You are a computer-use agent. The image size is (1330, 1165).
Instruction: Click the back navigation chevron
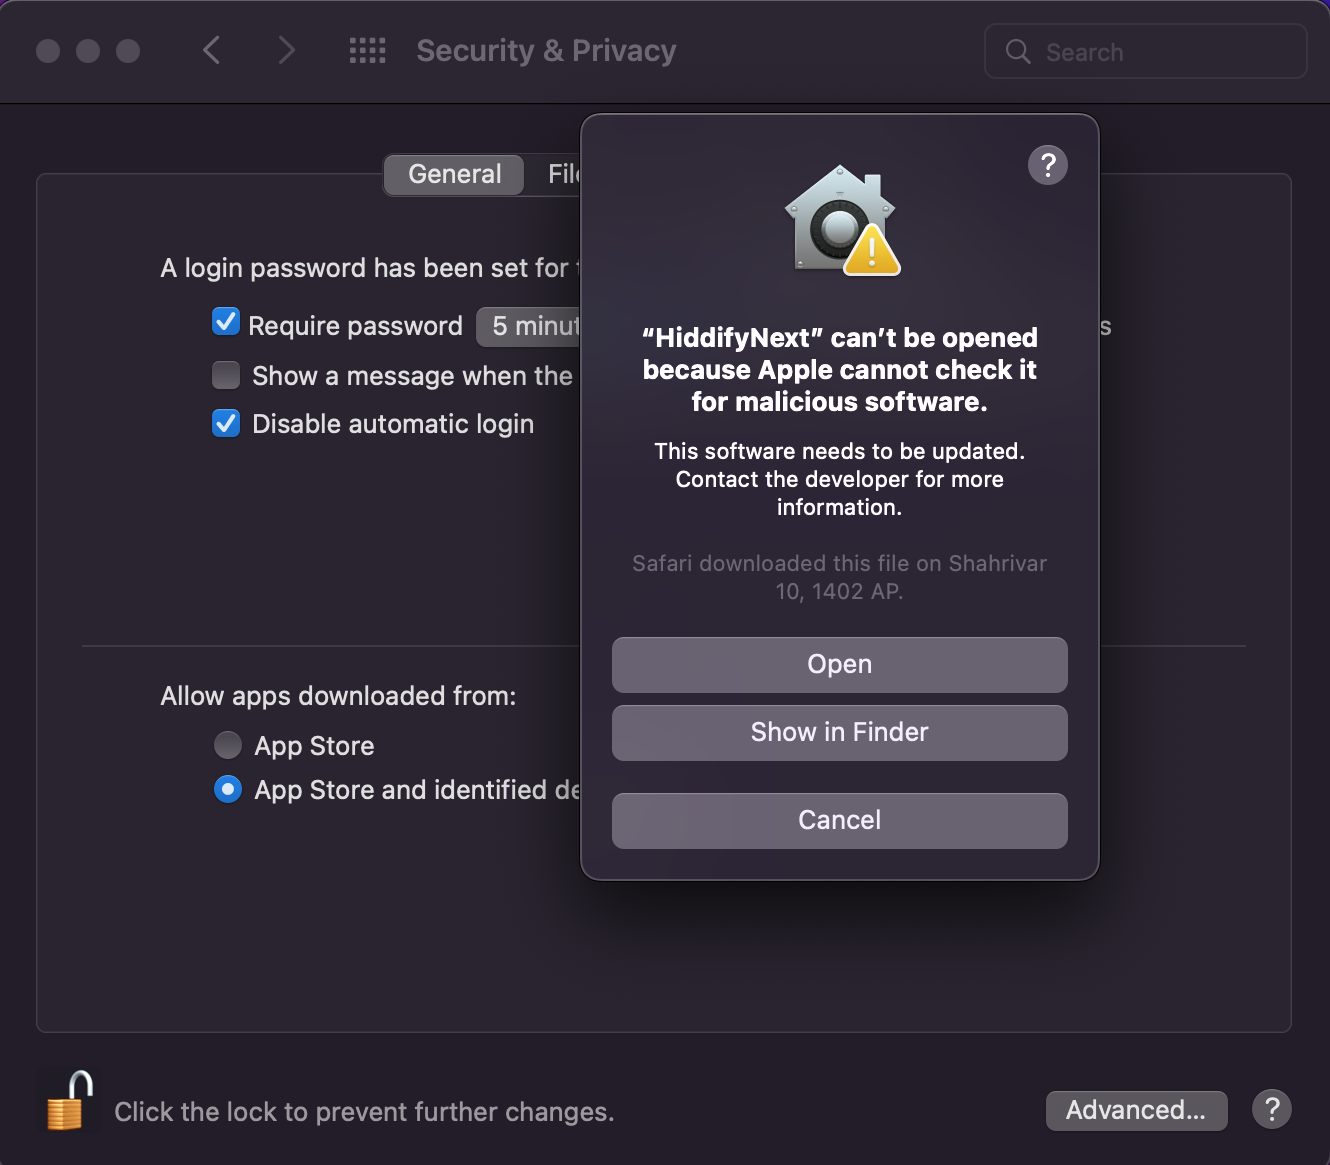coord(211,50)
